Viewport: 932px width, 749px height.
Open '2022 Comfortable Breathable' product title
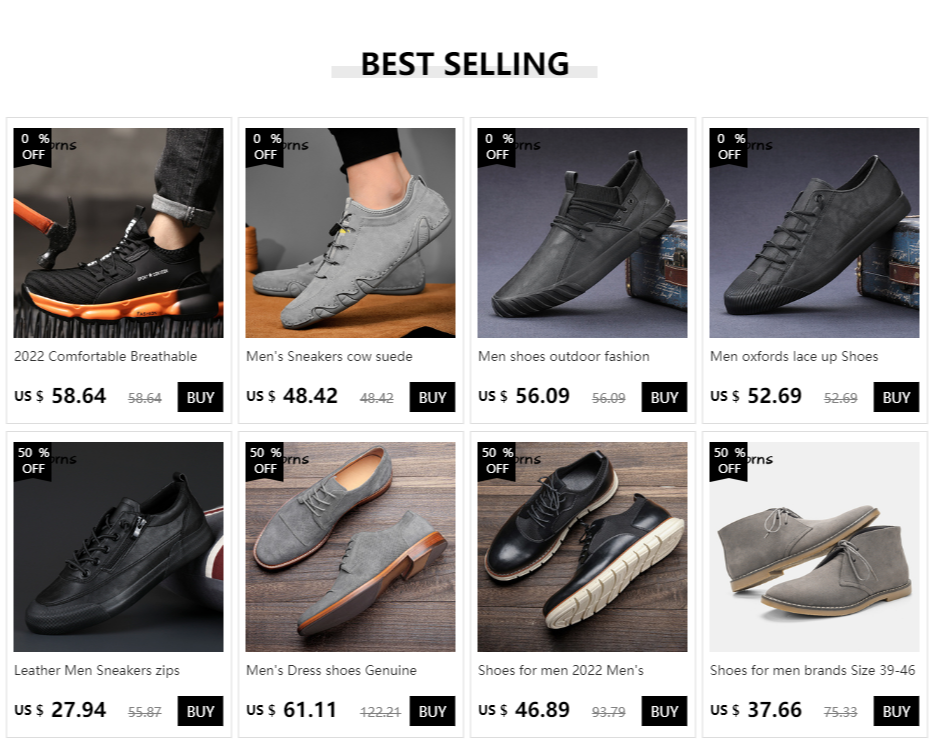106,356
